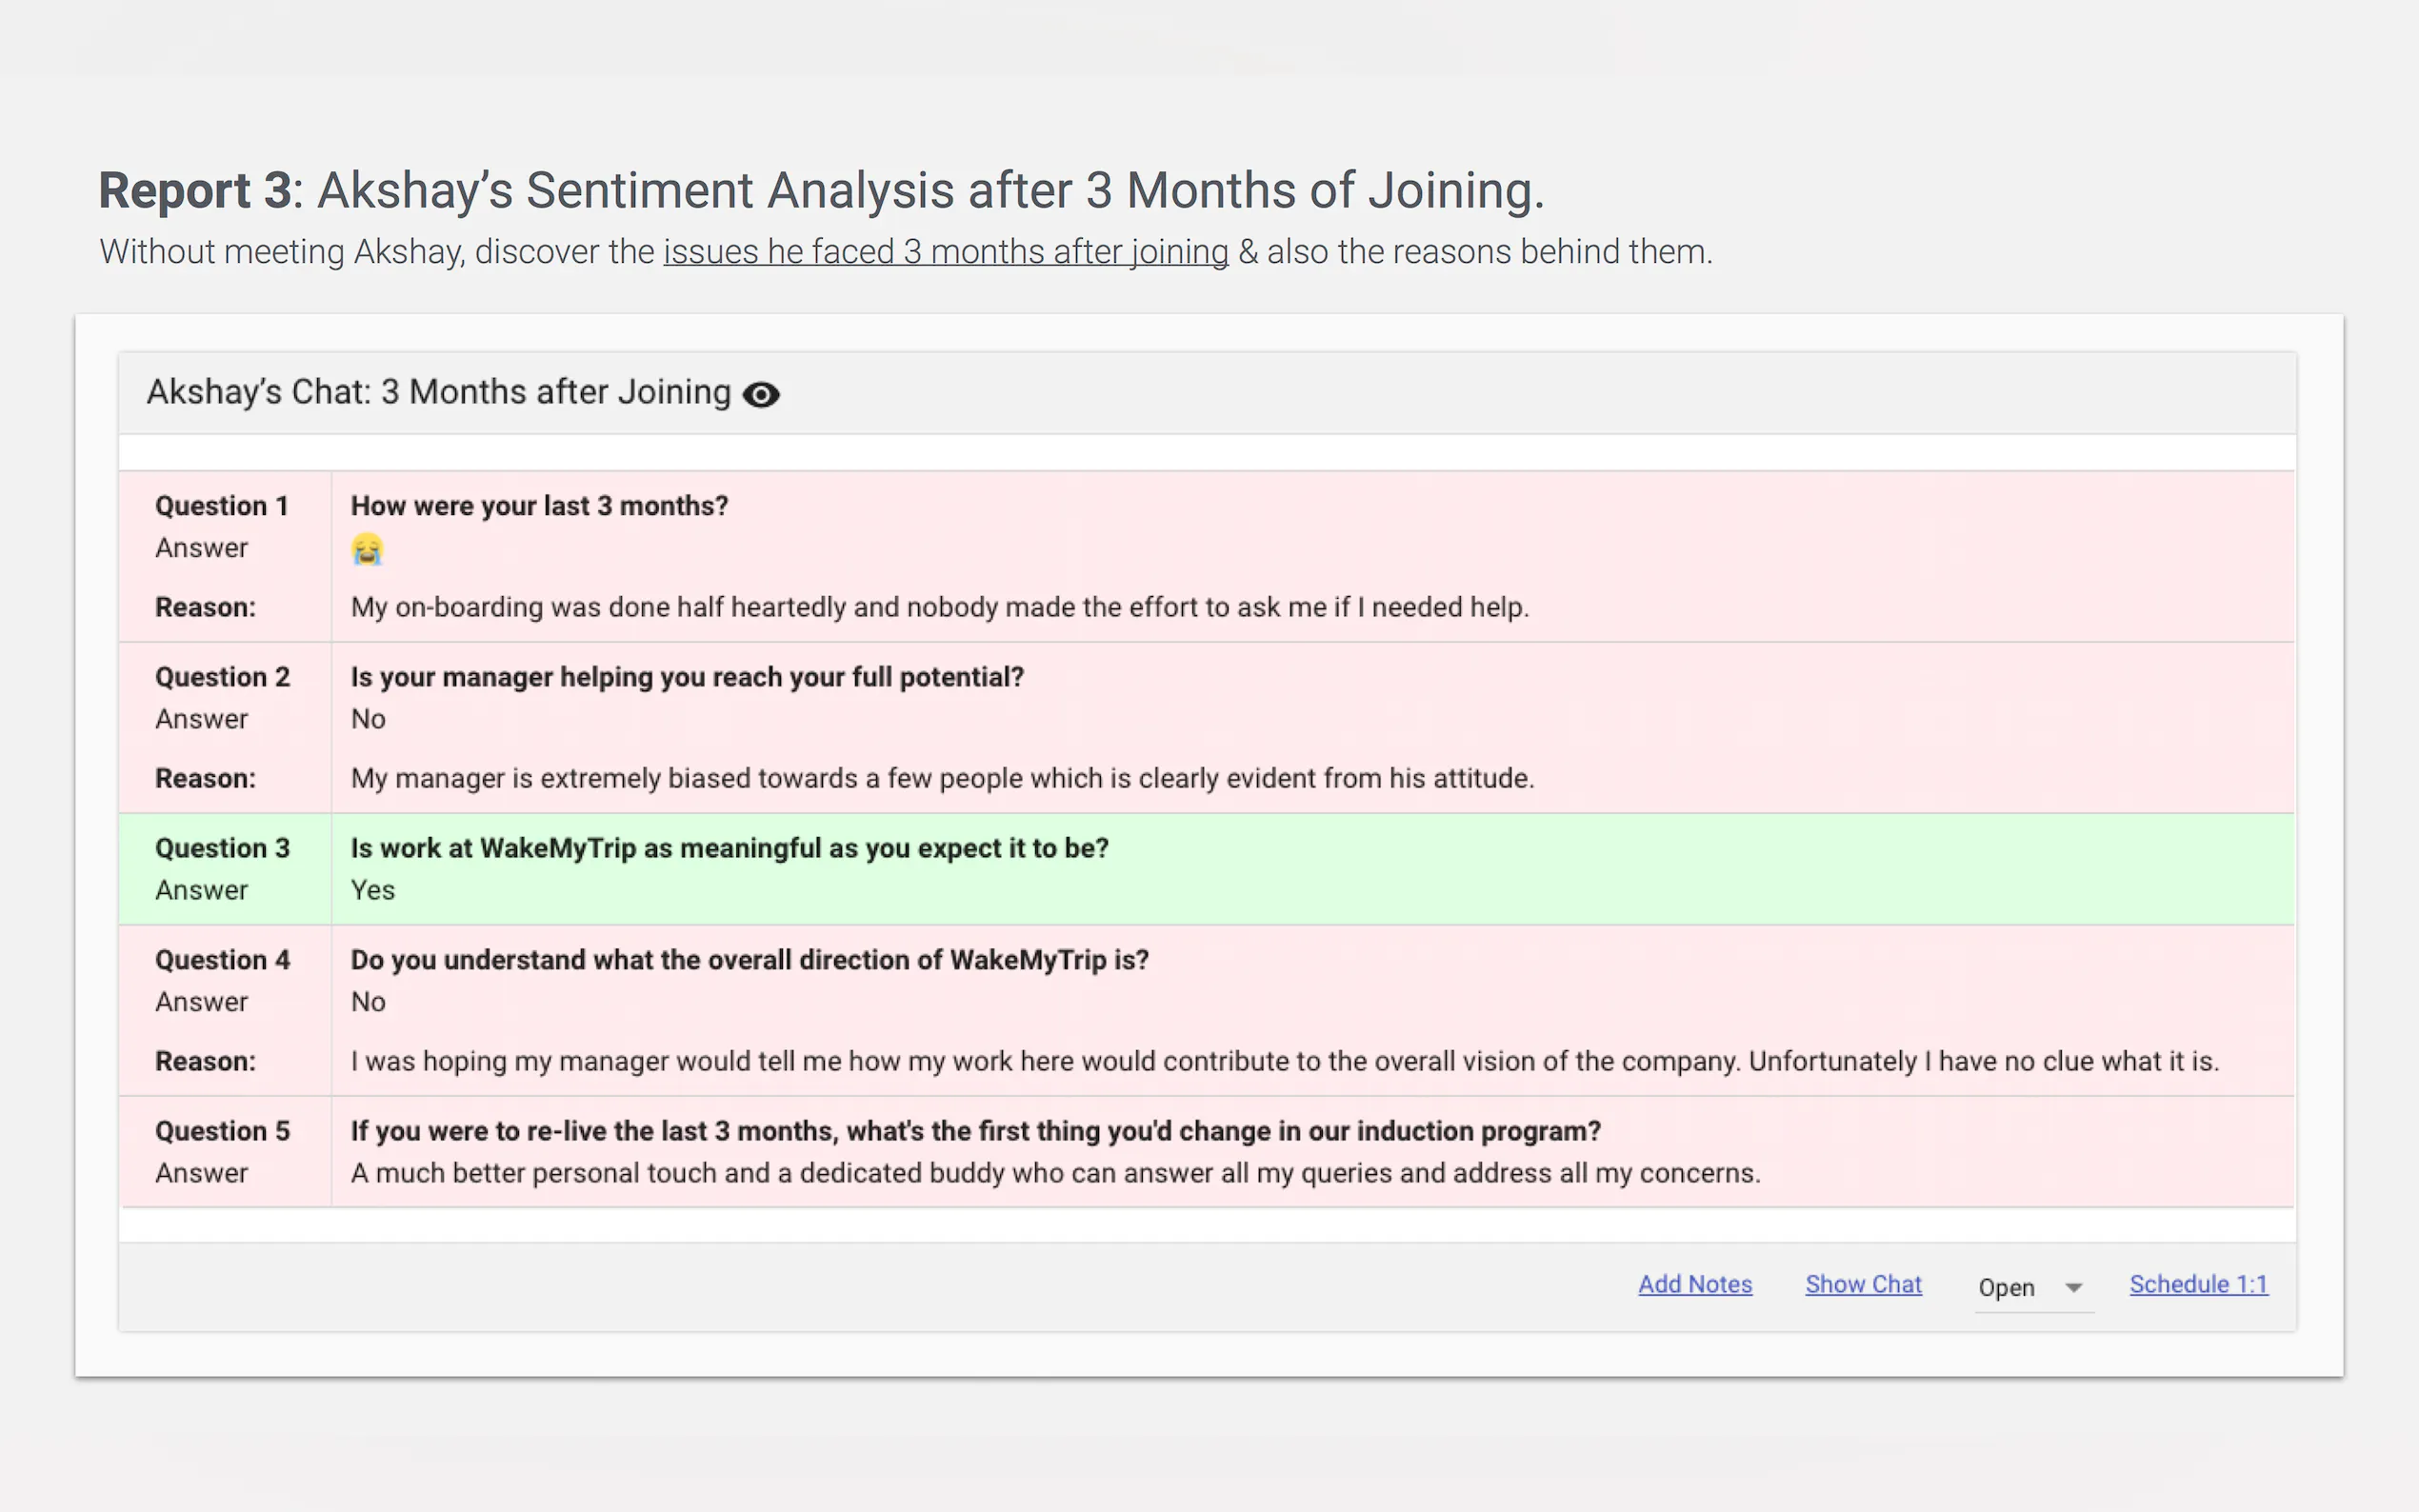Image resolution: width=2419 pixels, height=1512 pixels.
Task: Click the Question 4 overall direction text
Action: (x=749, y=960)
